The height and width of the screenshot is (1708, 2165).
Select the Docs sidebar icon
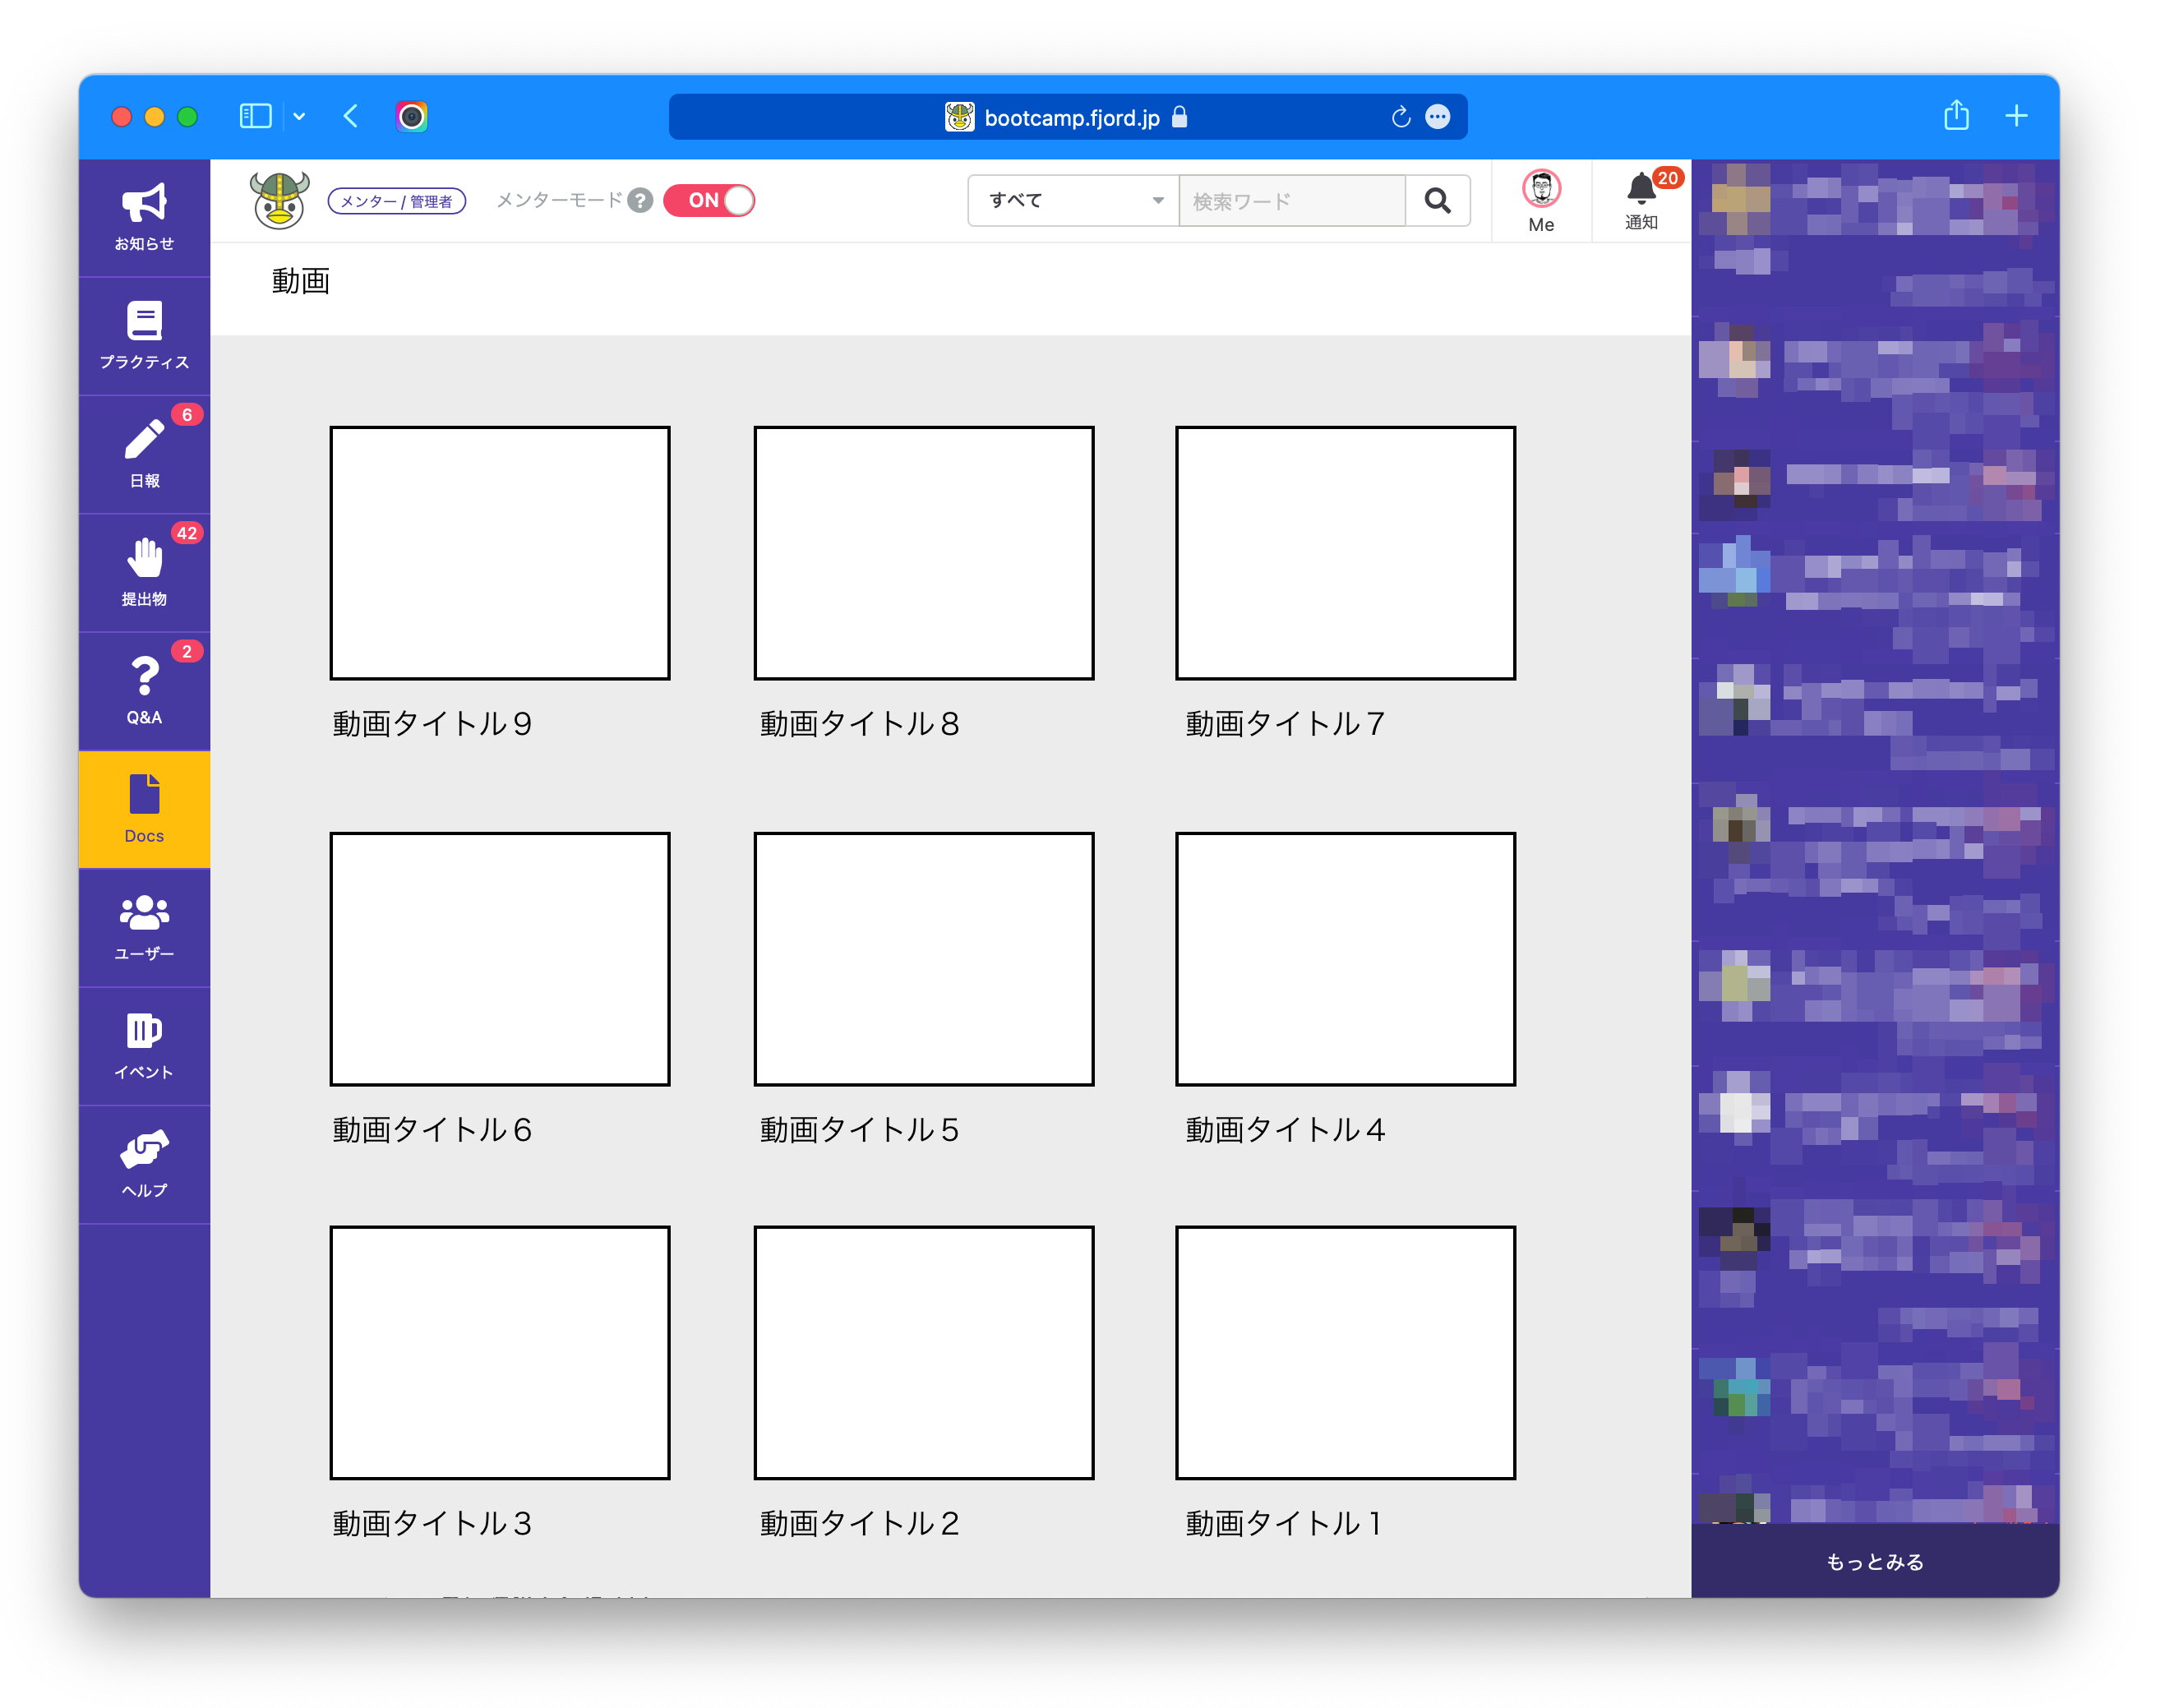[144, 808]
